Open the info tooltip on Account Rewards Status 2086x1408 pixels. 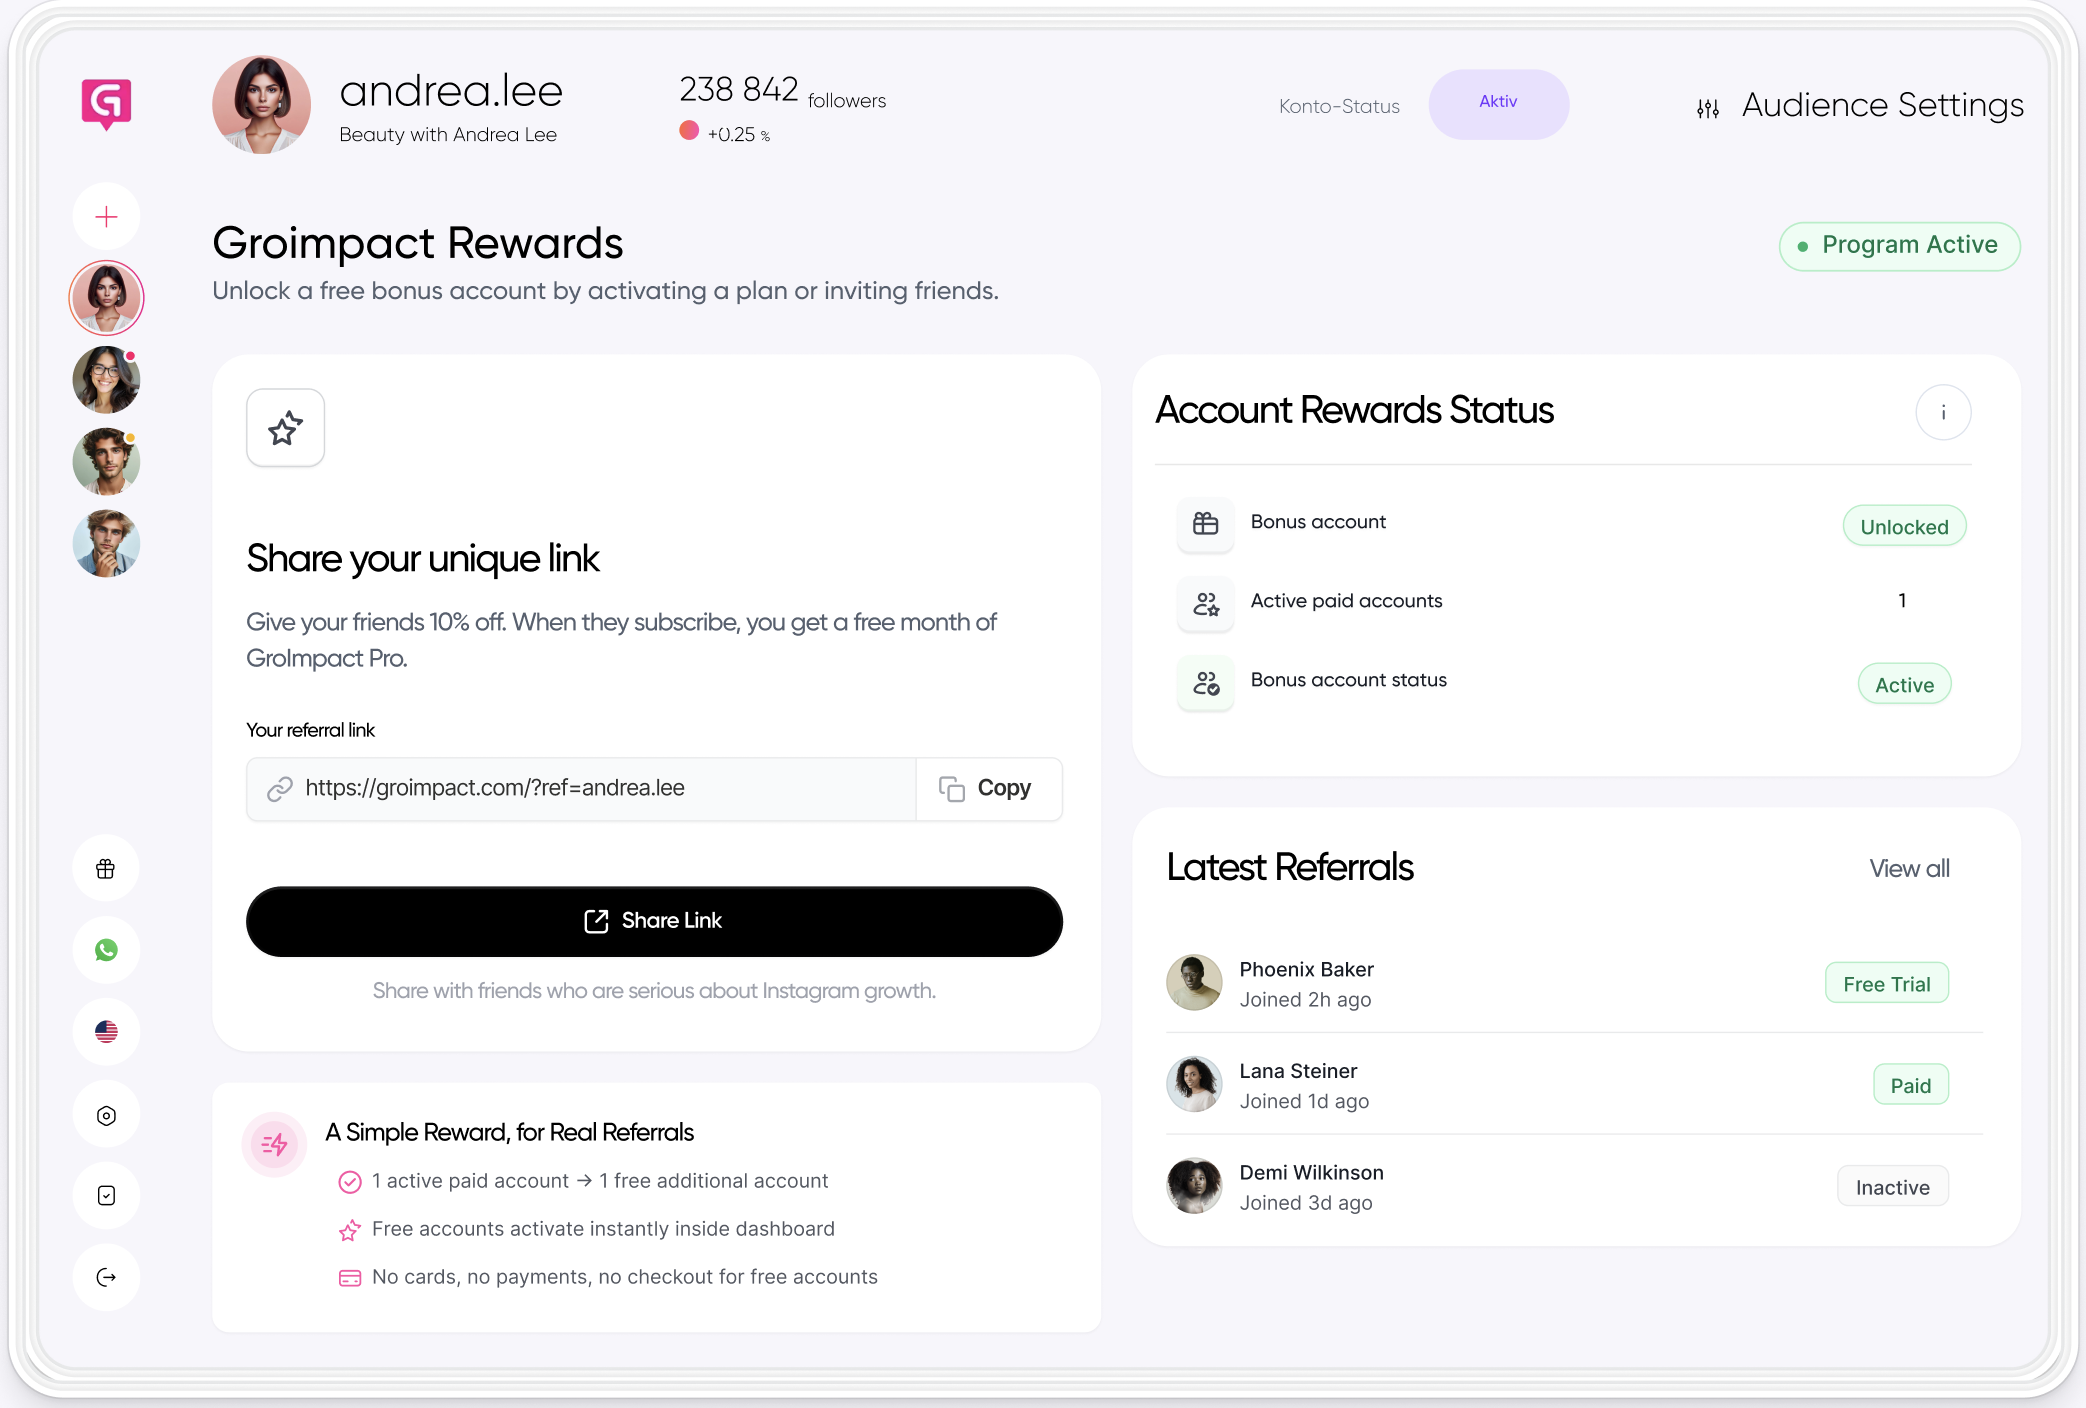click(x=1943, y=412)
